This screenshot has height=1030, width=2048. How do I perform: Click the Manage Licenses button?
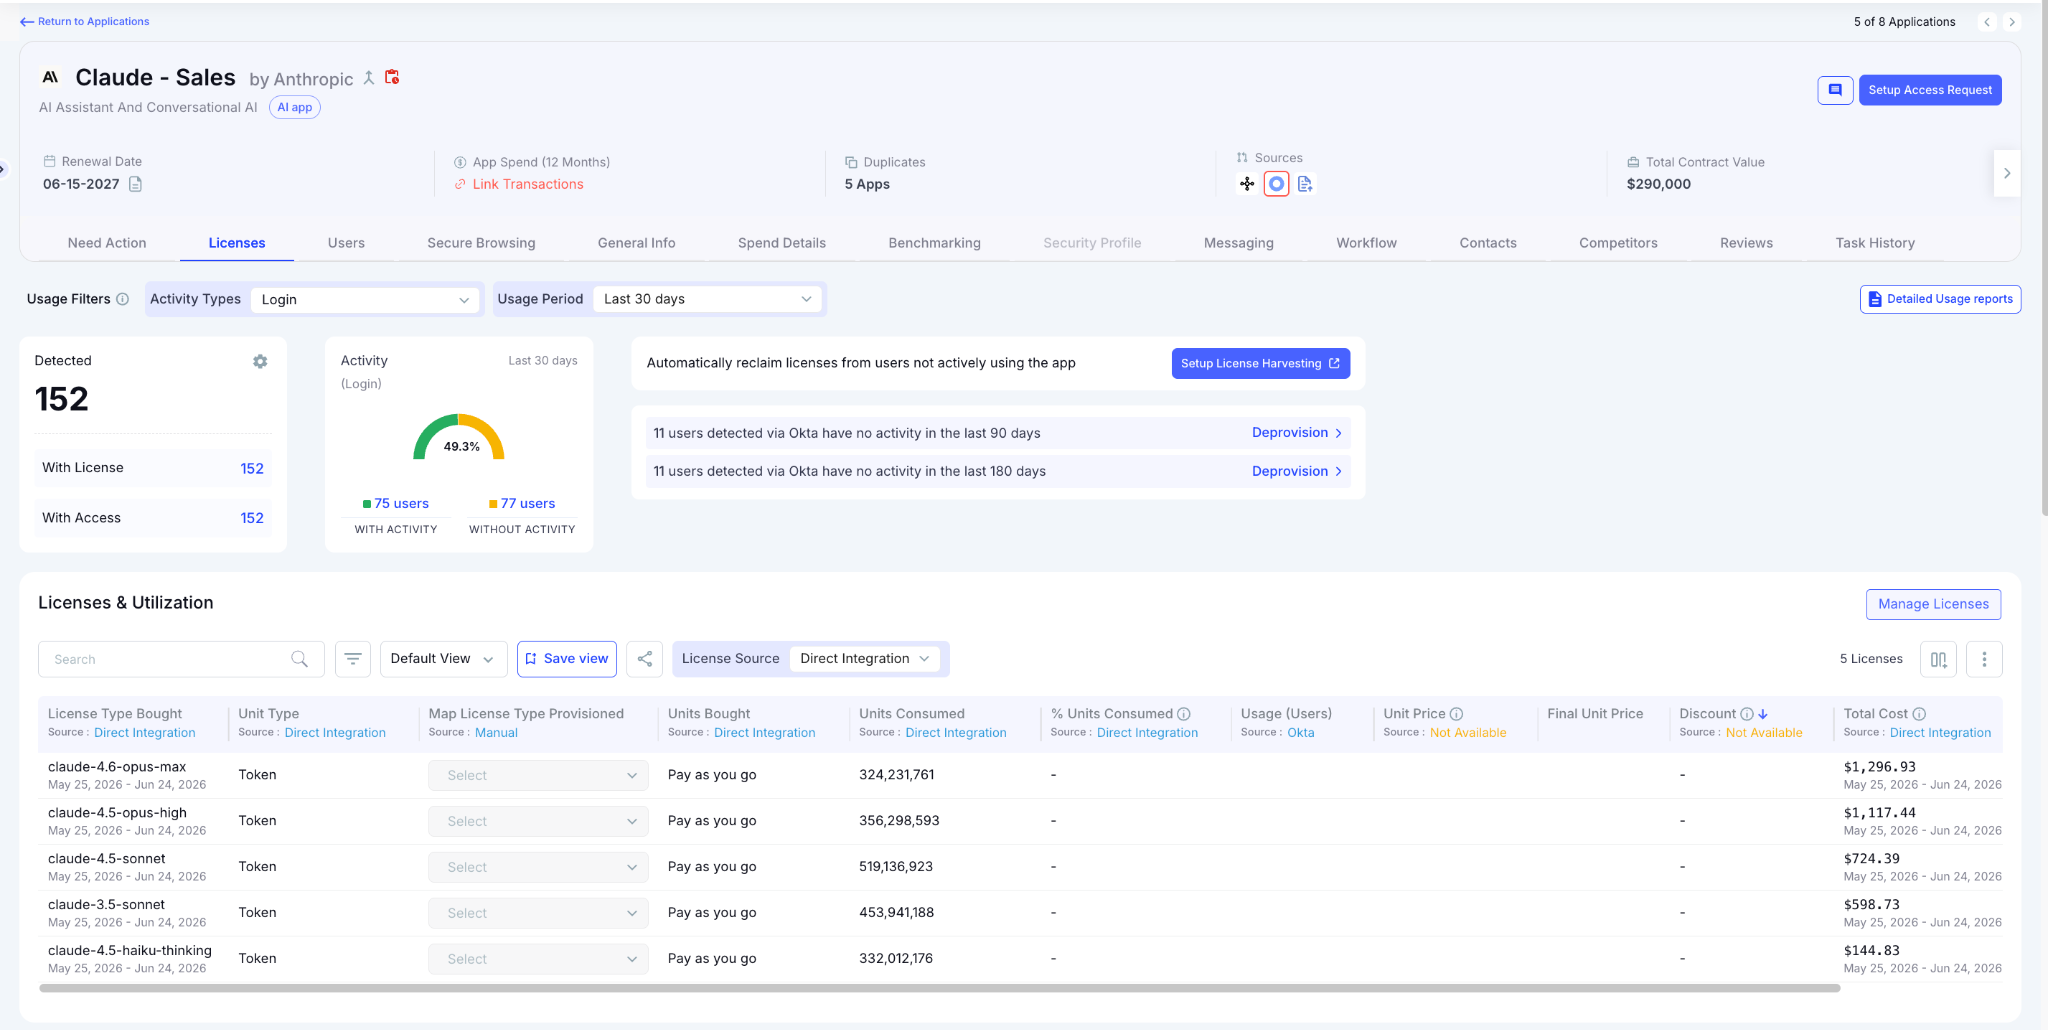tap(1933, 604)
